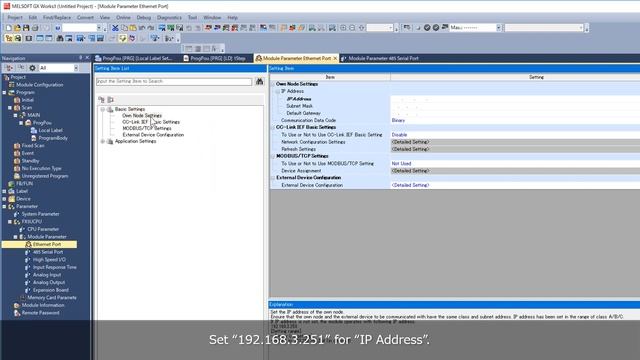Open the Online menu
The height and width of the screenshot is (360, 640).
click(123, 18)
